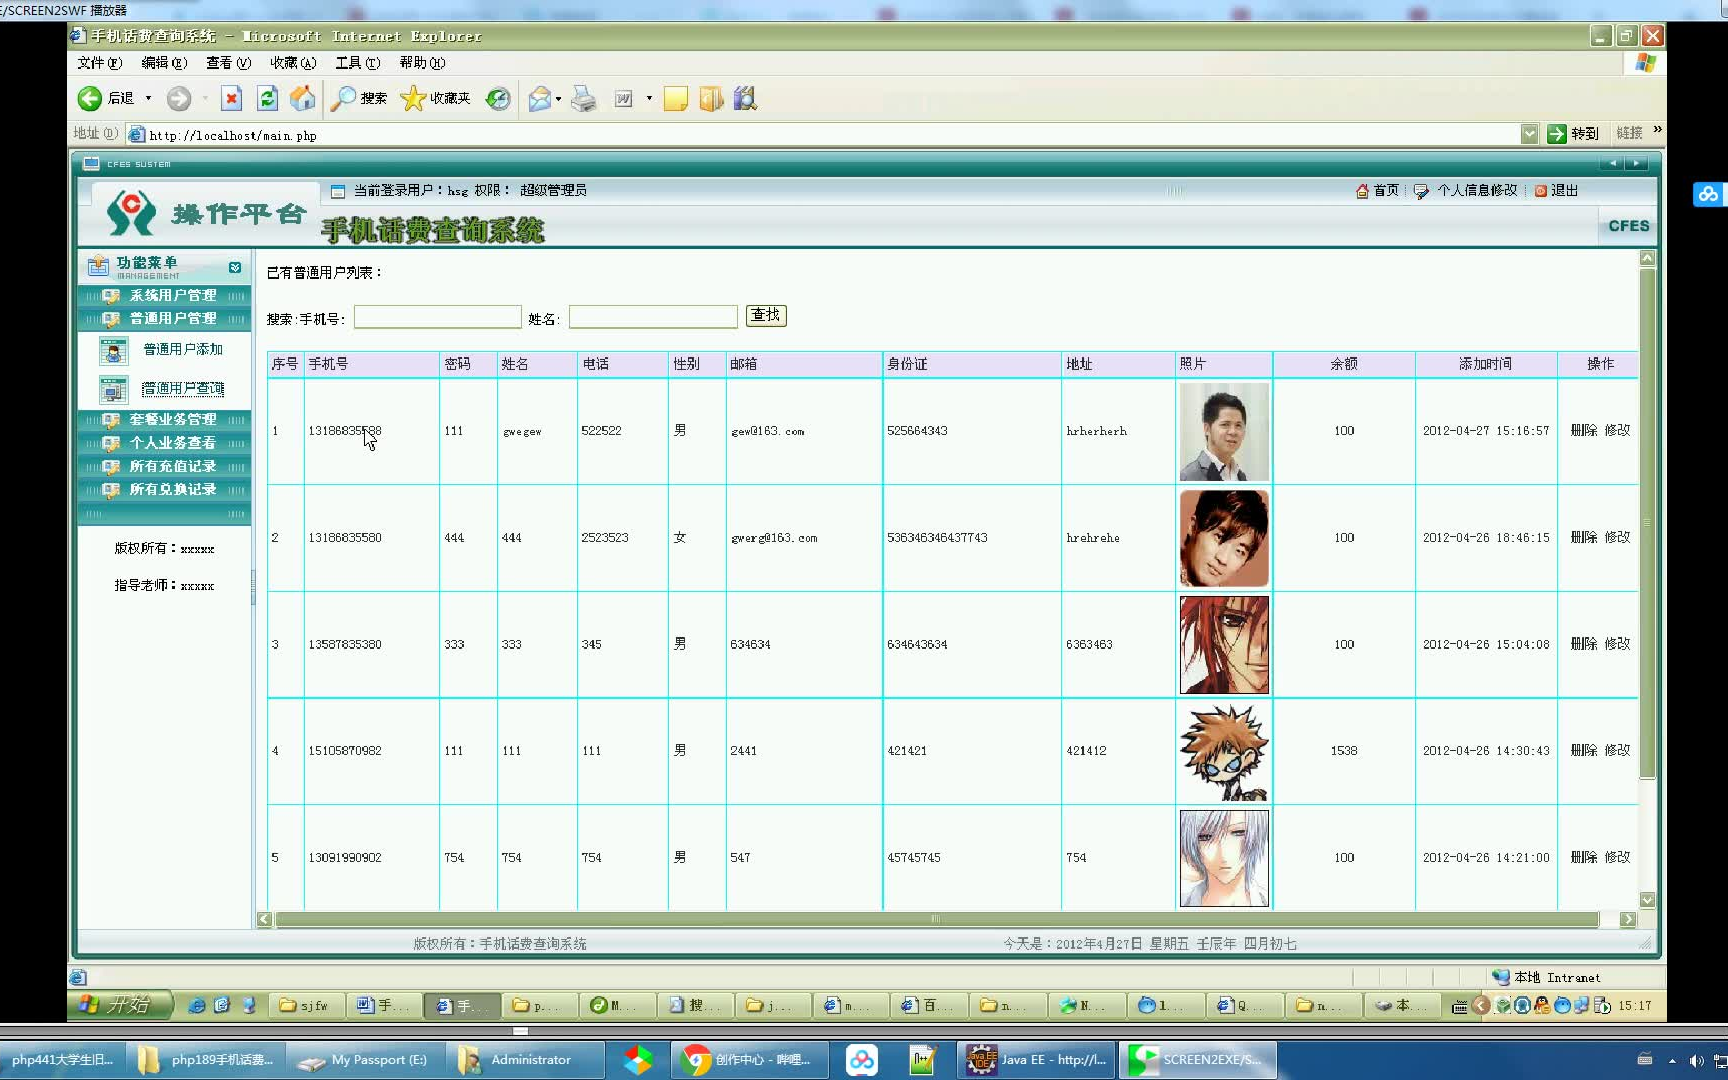Click the yellow note toolbar icon
This screenshot has width=1728, height=1080.
676,98
